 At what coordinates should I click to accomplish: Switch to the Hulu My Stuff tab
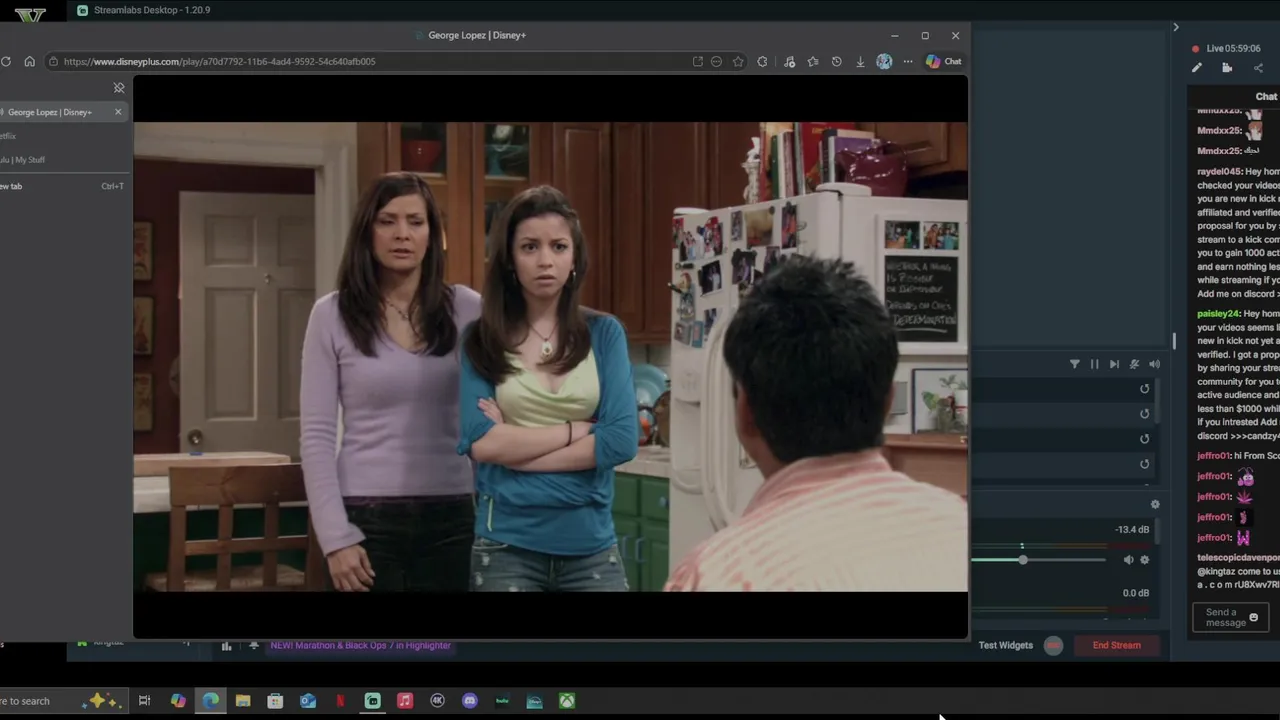(x=62, y=159)
